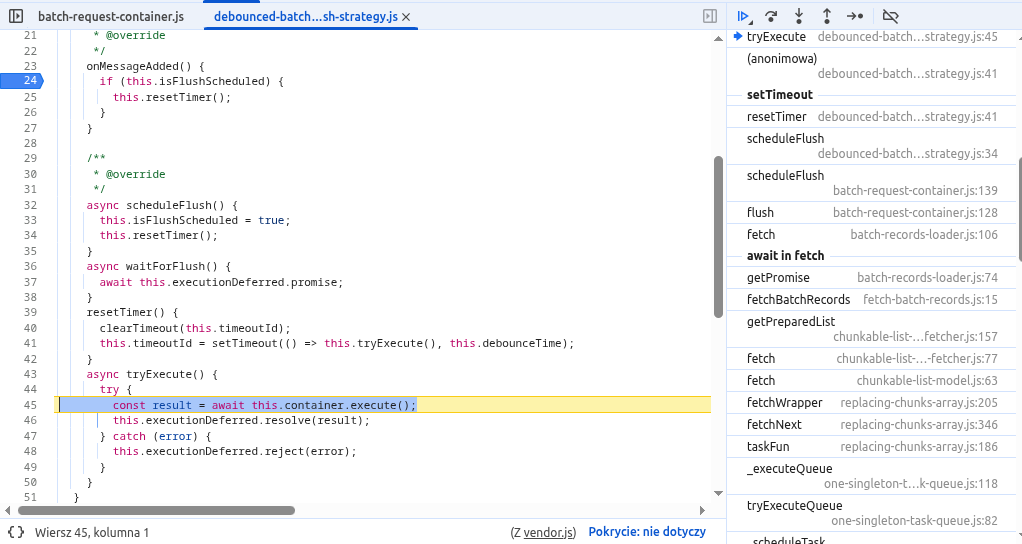Switch to batch-request-container.js tab
The height and width of the screenshot is (544, 1022).
(110, 17)
